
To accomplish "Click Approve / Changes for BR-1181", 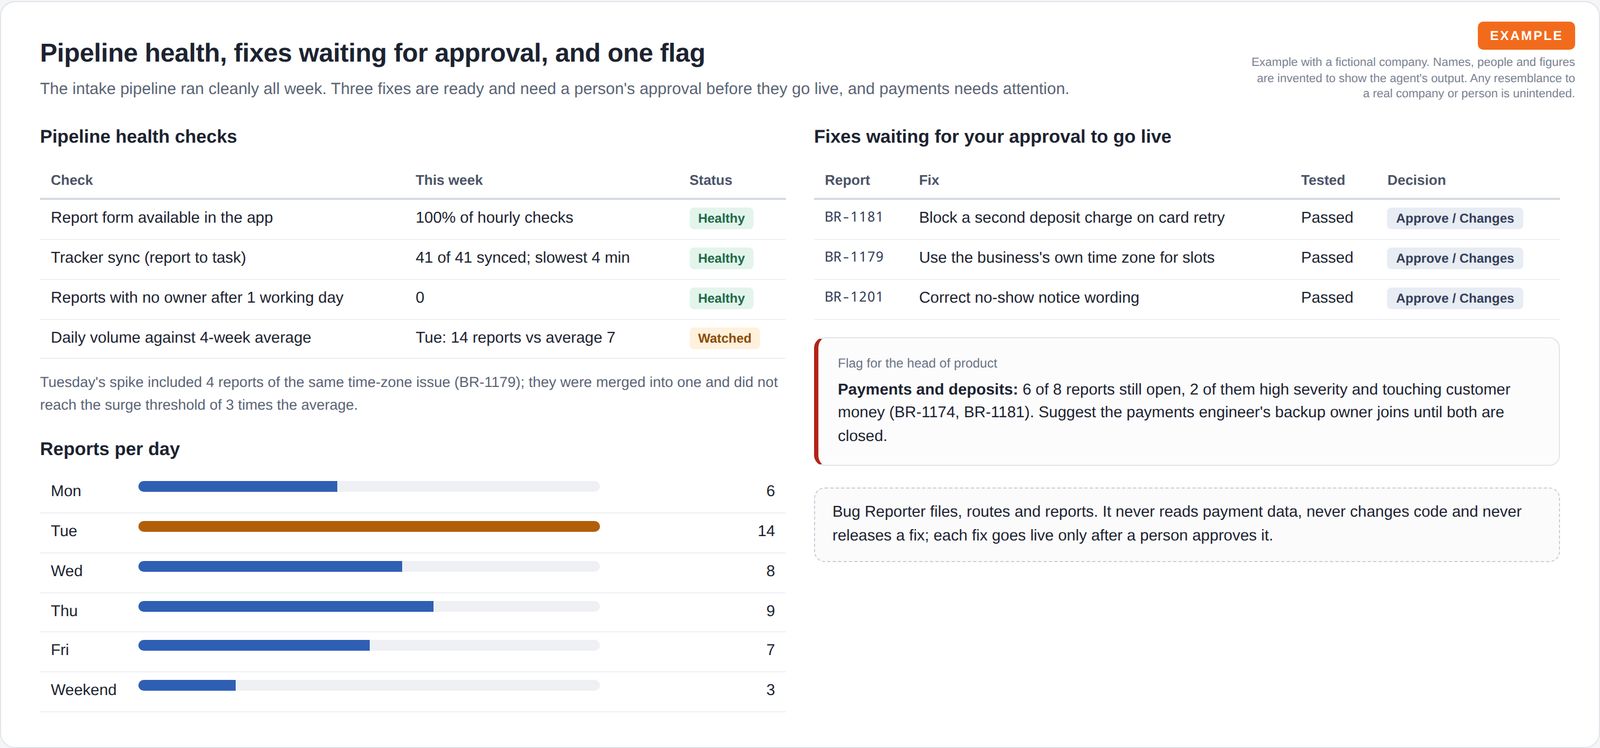I will click(x=1454, y=218).
